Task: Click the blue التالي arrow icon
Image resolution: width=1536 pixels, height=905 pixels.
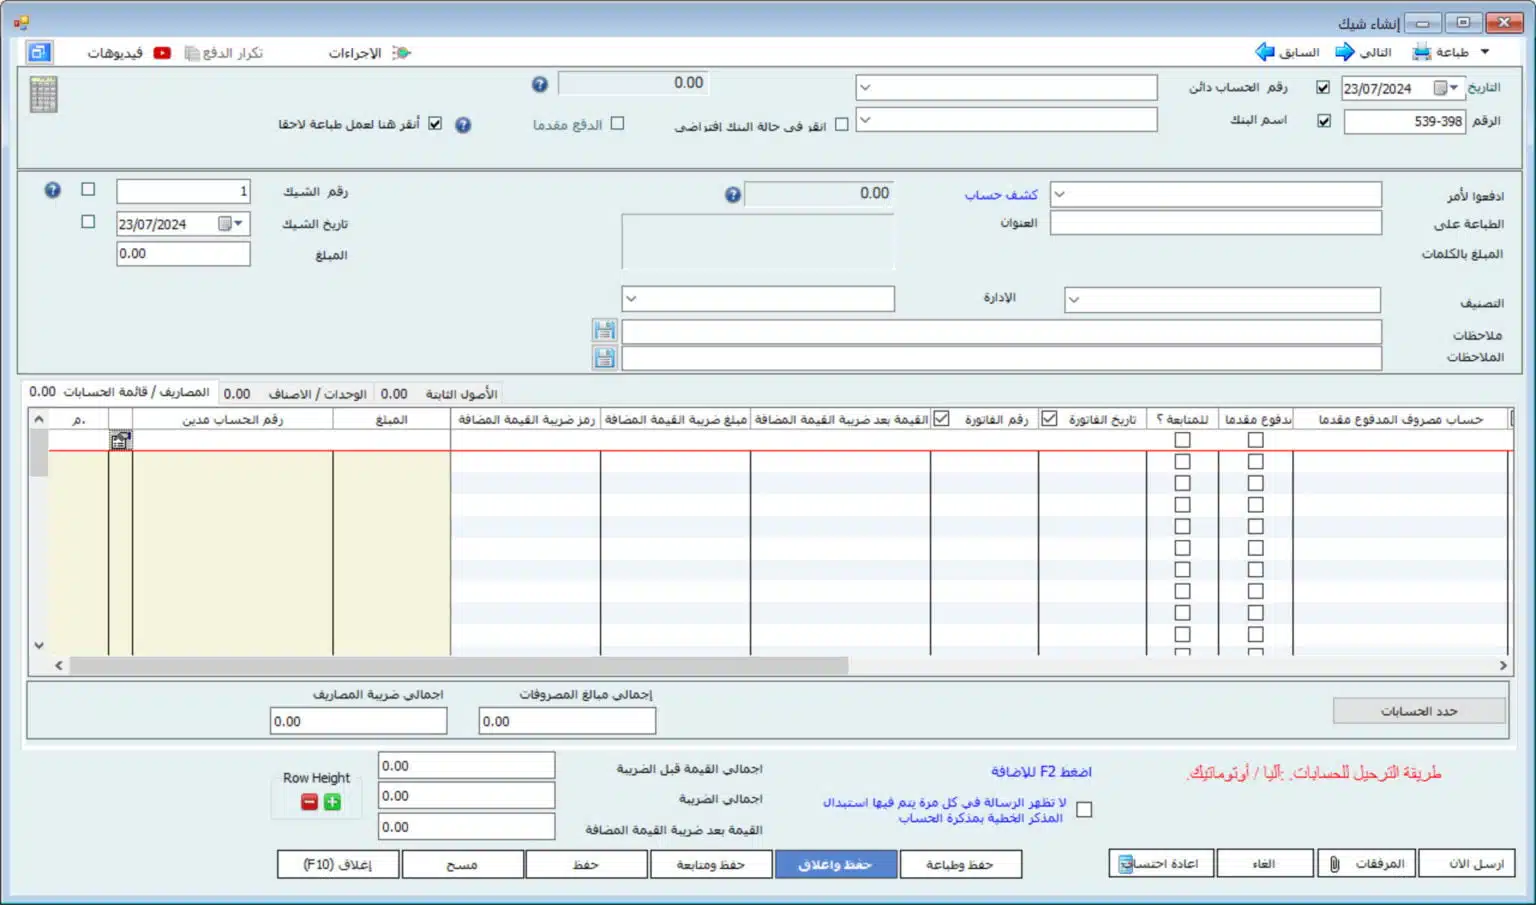Action: (x=1345, y=52)
